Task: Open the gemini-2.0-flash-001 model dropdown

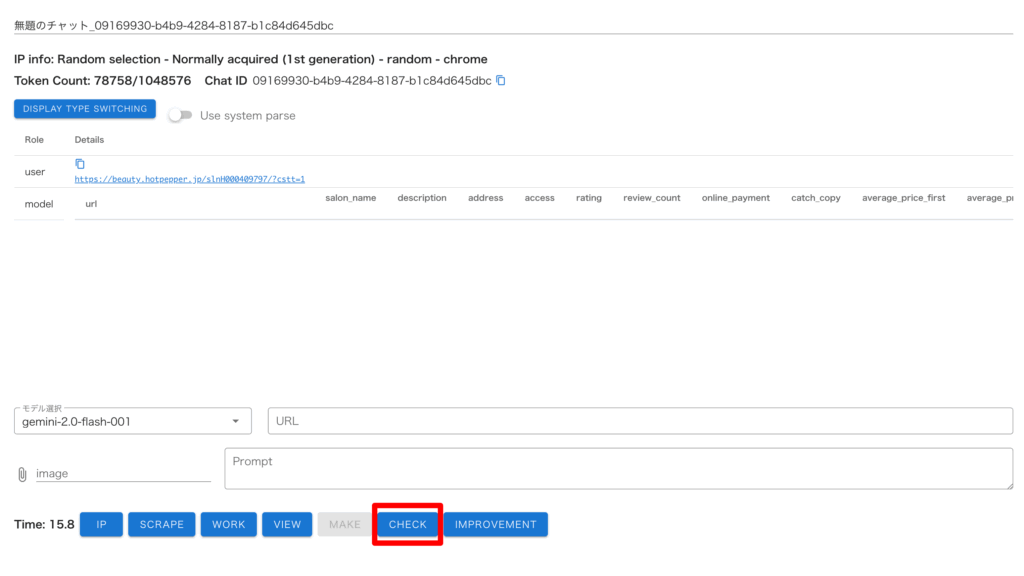Action: [133, 421]
